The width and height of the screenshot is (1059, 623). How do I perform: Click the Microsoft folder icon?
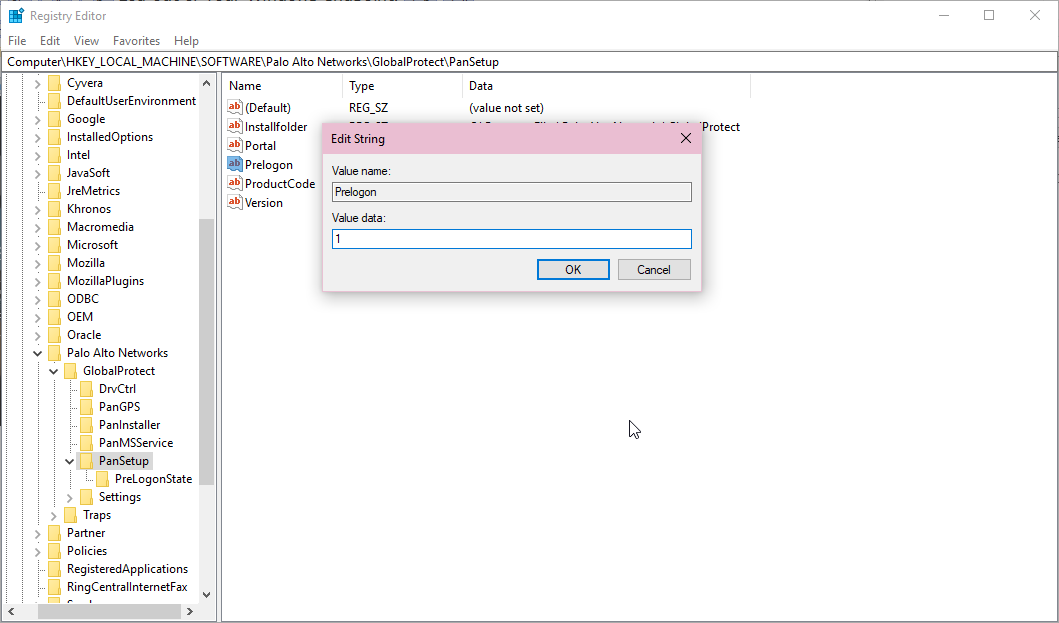point(55,245)
